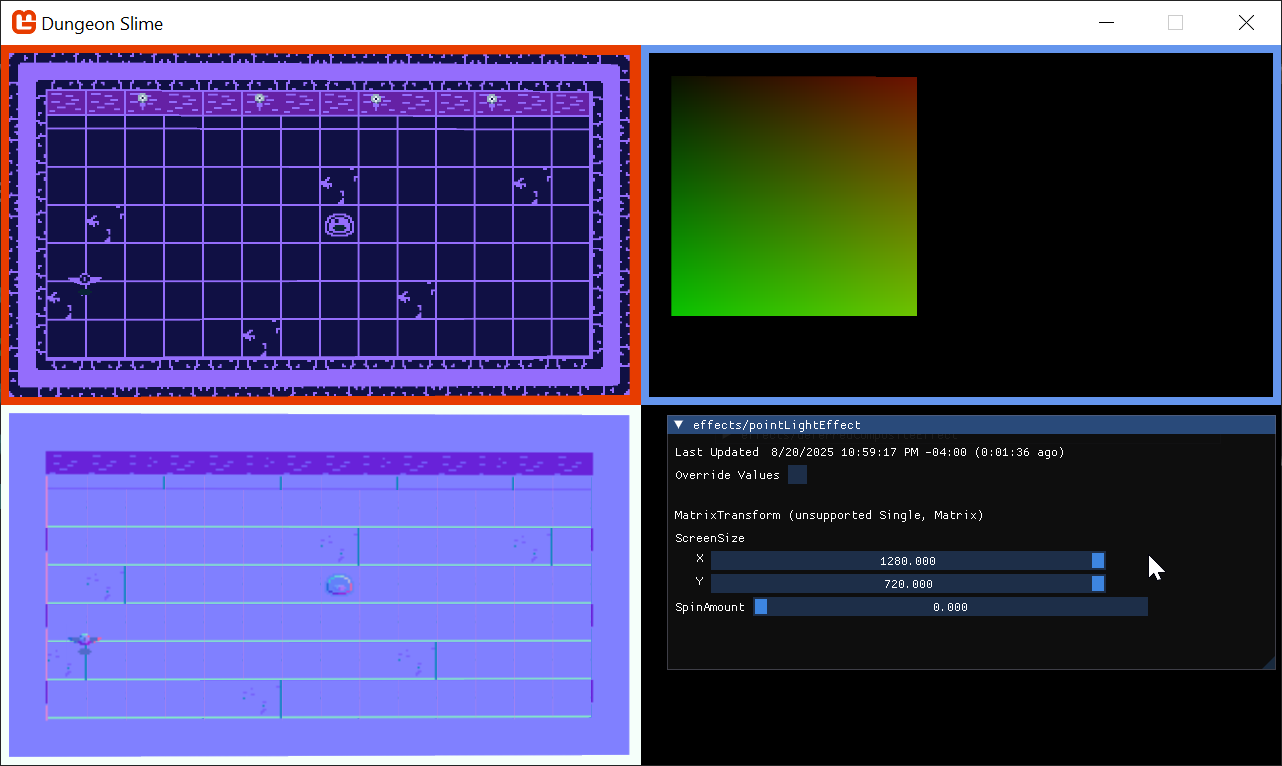This screenshot has width=1282, height=766.
Task: Click the second wall torch from the left
Action: [260, 99]
